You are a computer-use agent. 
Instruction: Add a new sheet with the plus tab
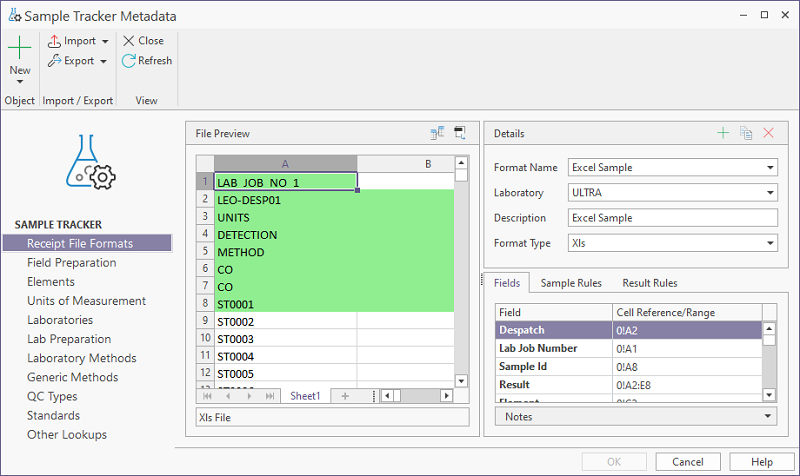point(345,396)
